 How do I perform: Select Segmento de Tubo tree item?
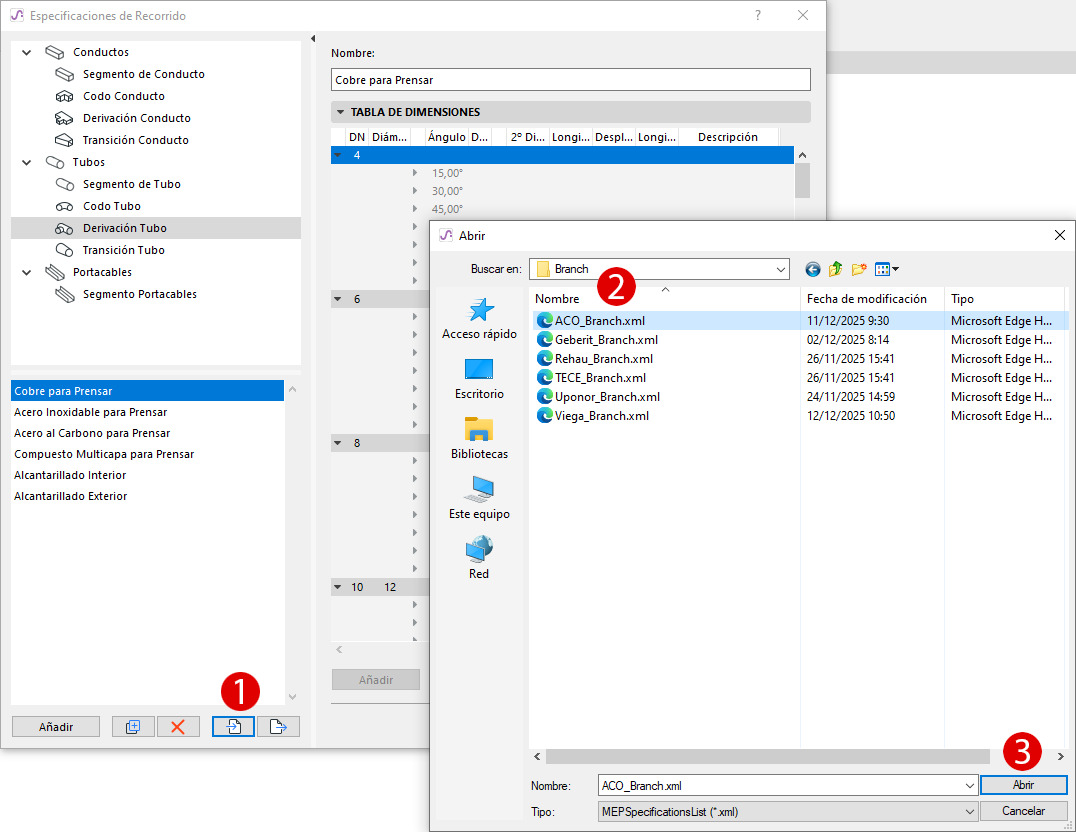[x=131, y=184]
